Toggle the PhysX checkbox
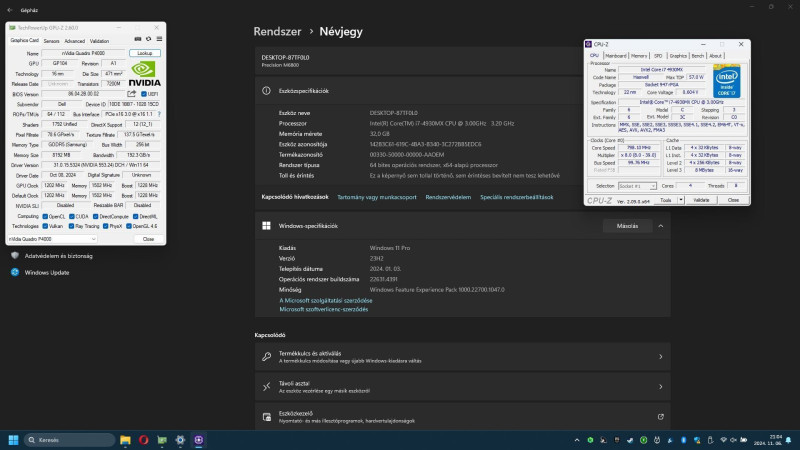This screenshot has width=800, height=450. point(106,226)
